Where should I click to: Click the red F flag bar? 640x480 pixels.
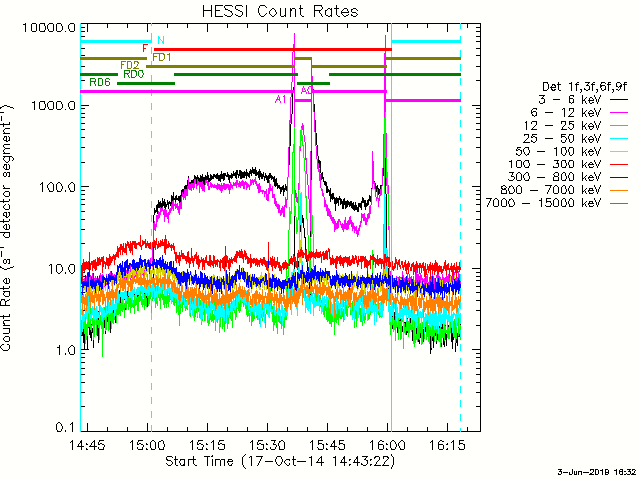[273, 49]
